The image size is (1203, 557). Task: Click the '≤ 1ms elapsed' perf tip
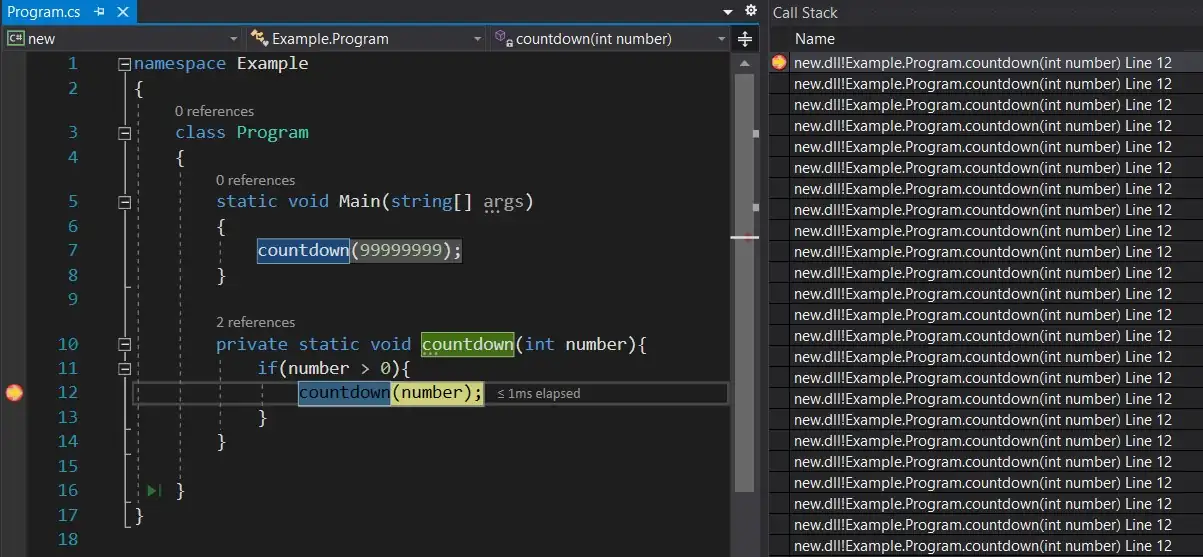tap(538, 393)
